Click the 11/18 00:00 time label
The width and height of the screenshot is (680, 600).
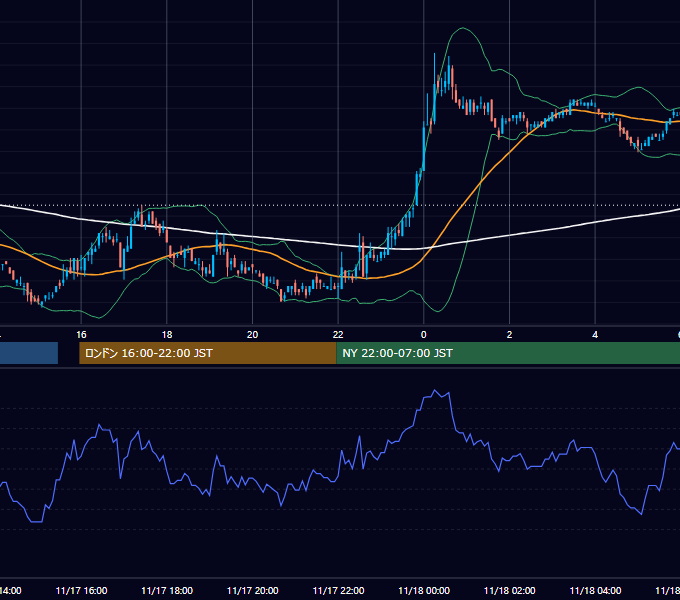[424, 590]
